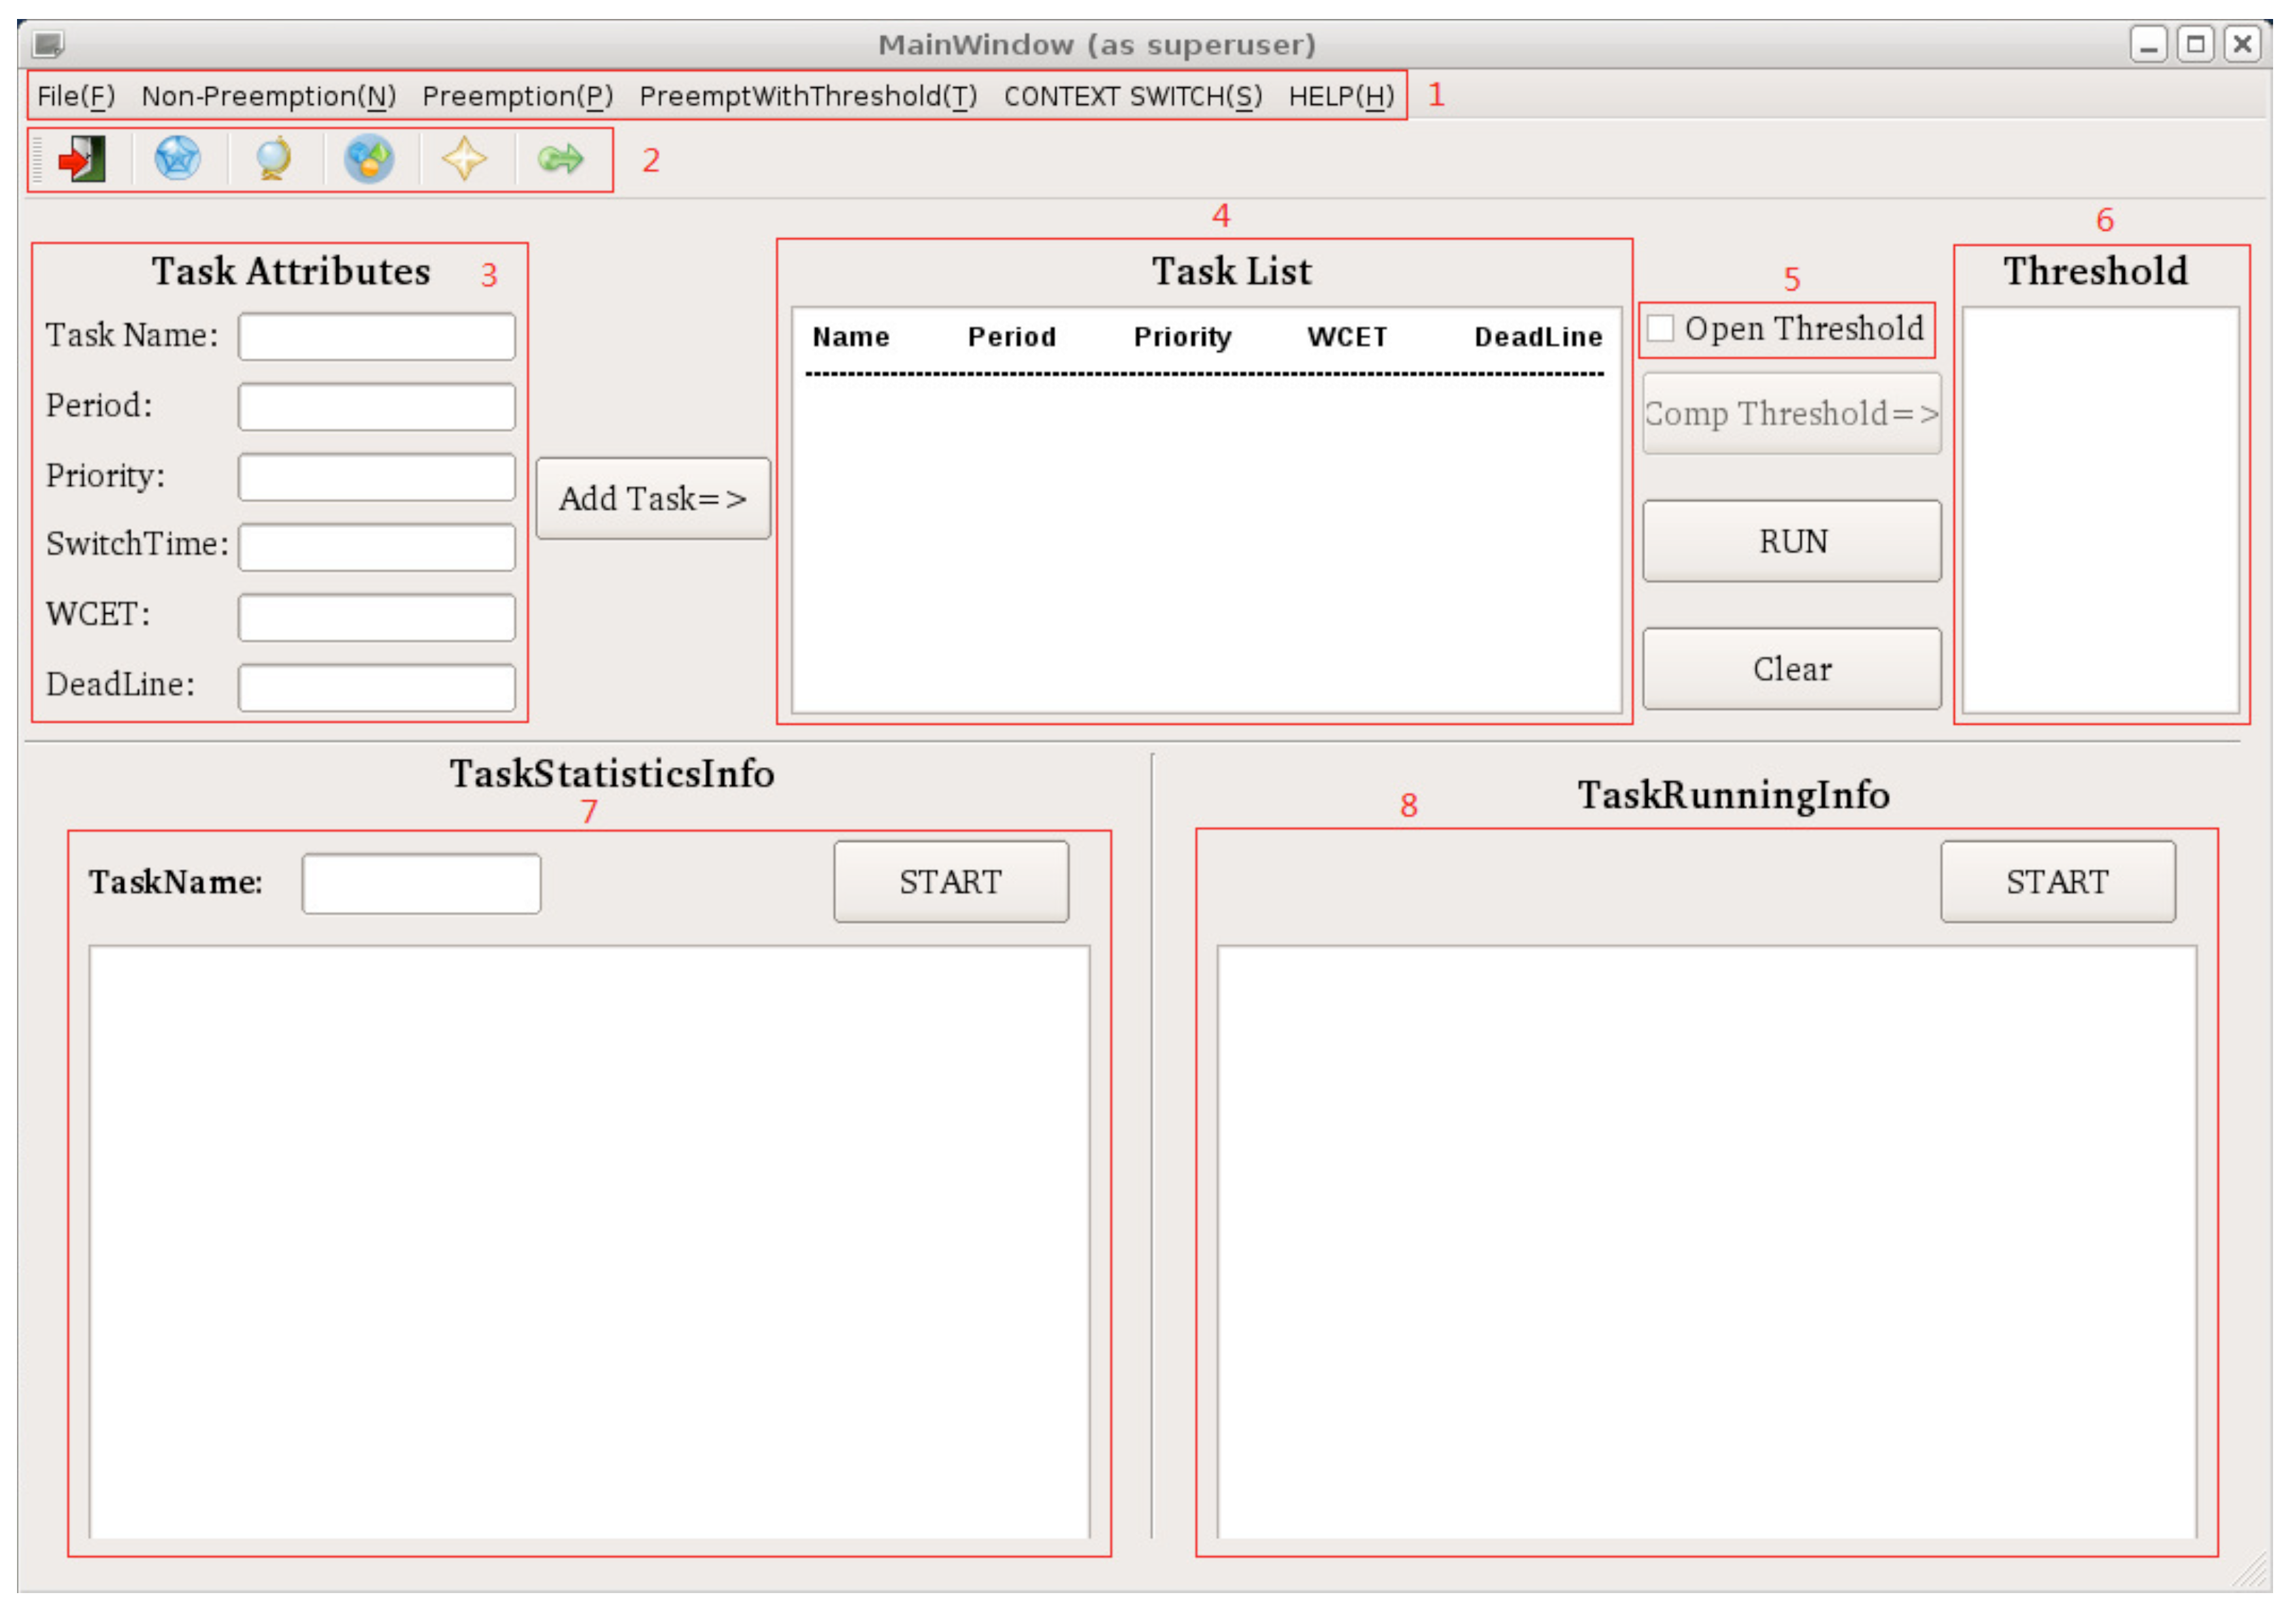Viewport: 2296px width, 1618px height.
Task: Click the blue star globe toolbar icon
Action: pyautogui.click(x=178, y=160)
